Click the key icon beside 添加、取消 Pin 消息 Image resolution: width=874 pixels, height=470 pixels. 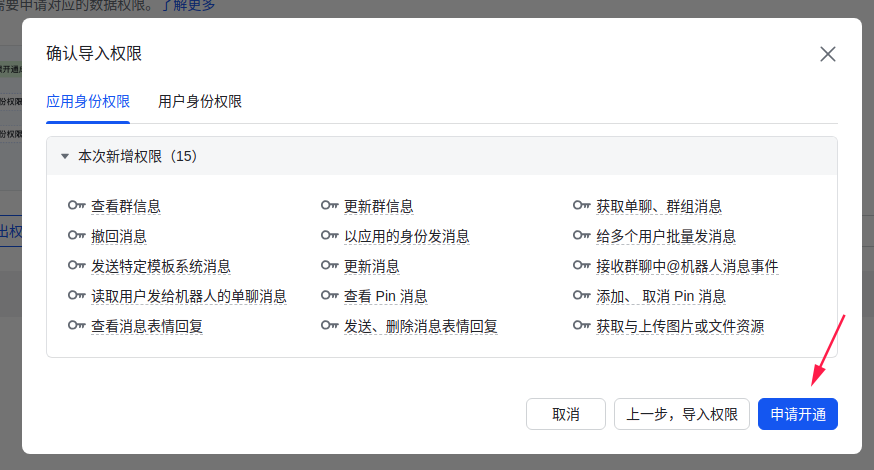581,295
